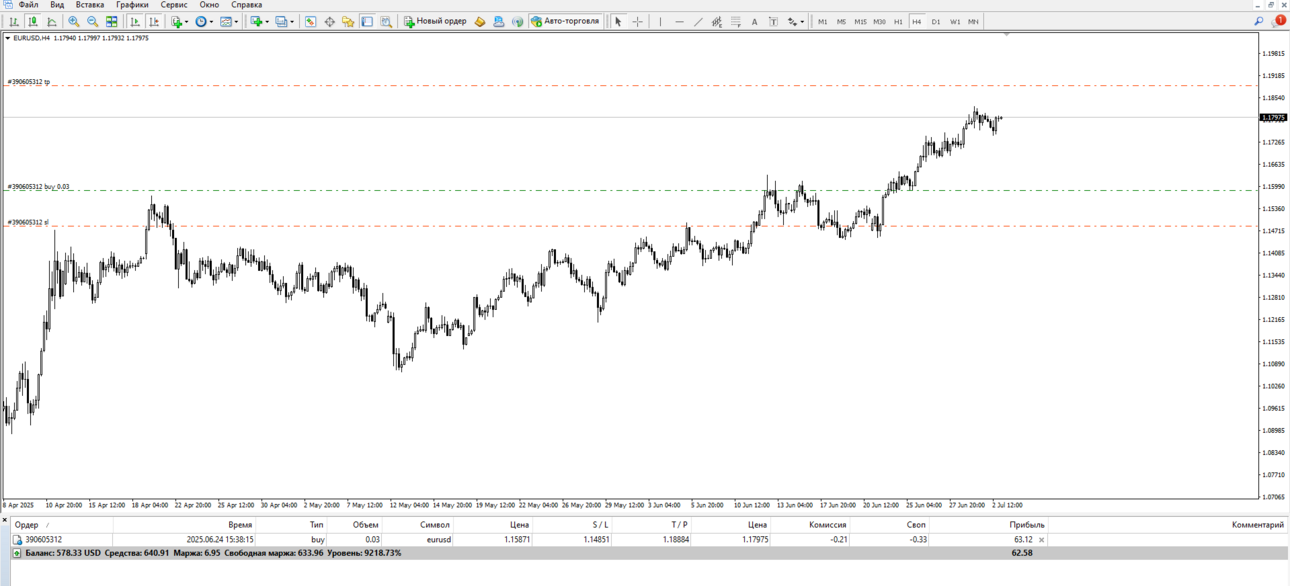This screenshot has width=1290, height=586.
Task: Open the search magnifier icon
Action: pos(1259,21)
